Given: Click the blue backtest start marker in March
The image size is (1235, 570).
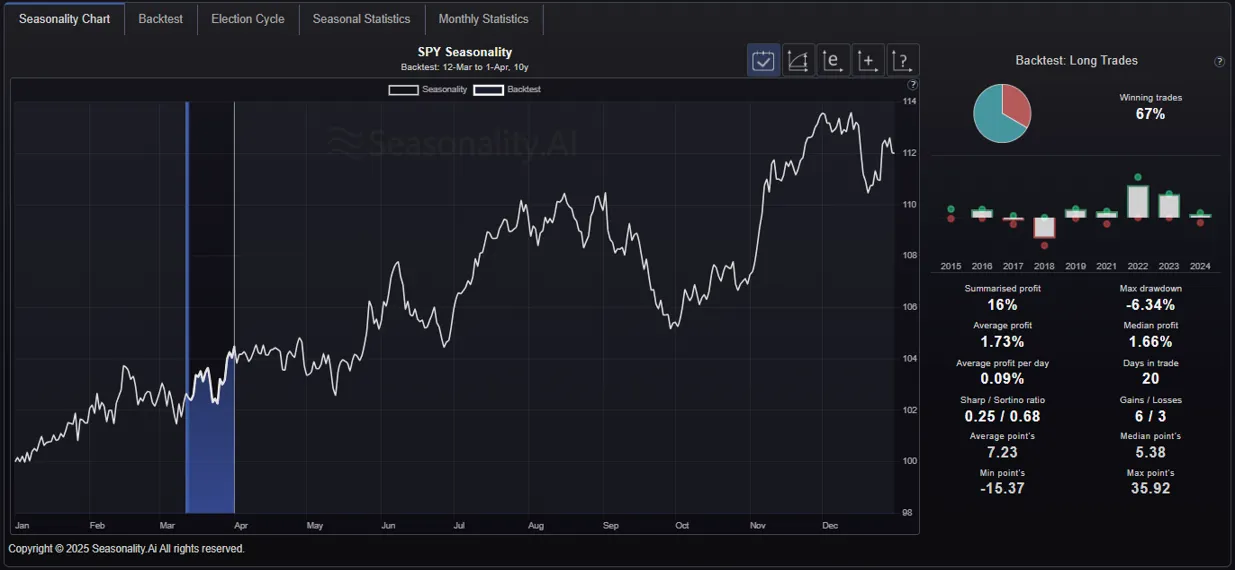Looking at the screenshot, I should coord(187,307).
